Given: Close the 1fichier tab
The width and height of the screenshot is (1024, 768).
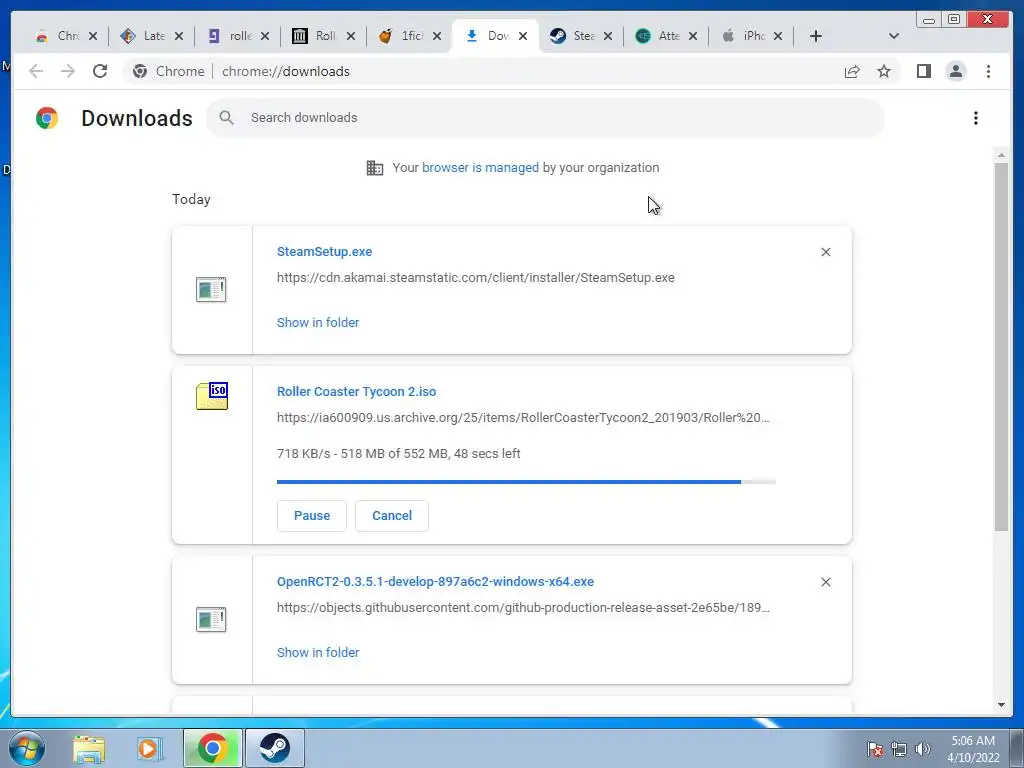Looking at the screenshot, I should tap(437, 36).
